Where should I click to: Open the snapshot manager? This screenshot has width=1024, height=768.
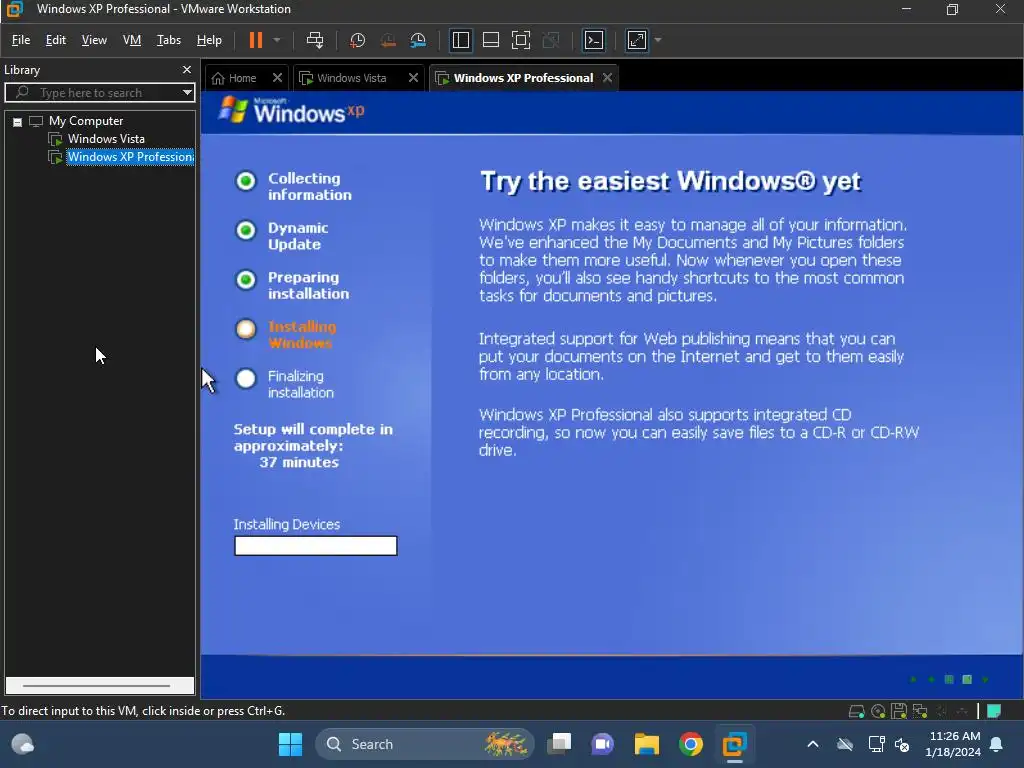[418, 40]
